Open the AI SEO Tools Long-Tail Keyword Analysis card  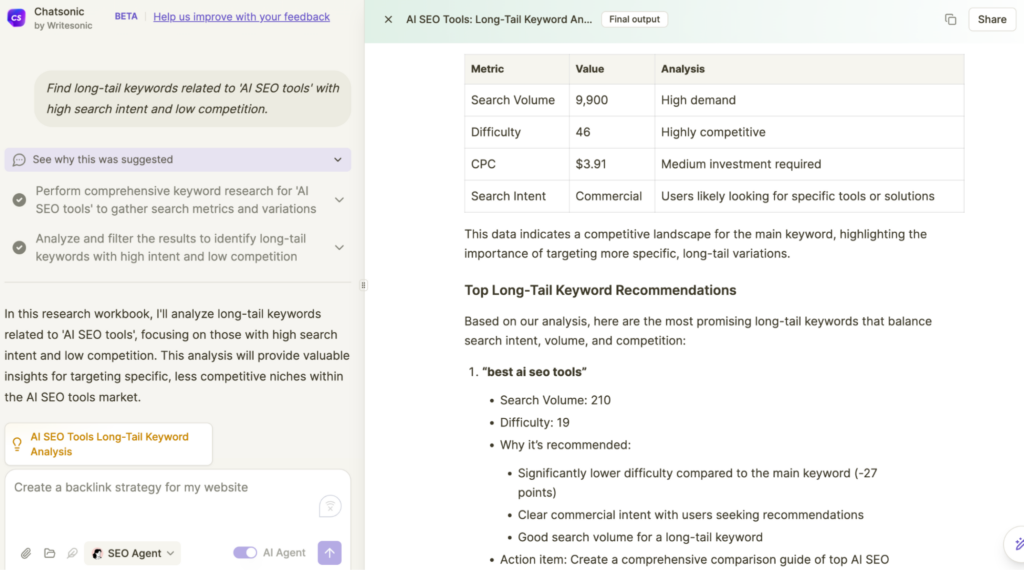(108, 444)
